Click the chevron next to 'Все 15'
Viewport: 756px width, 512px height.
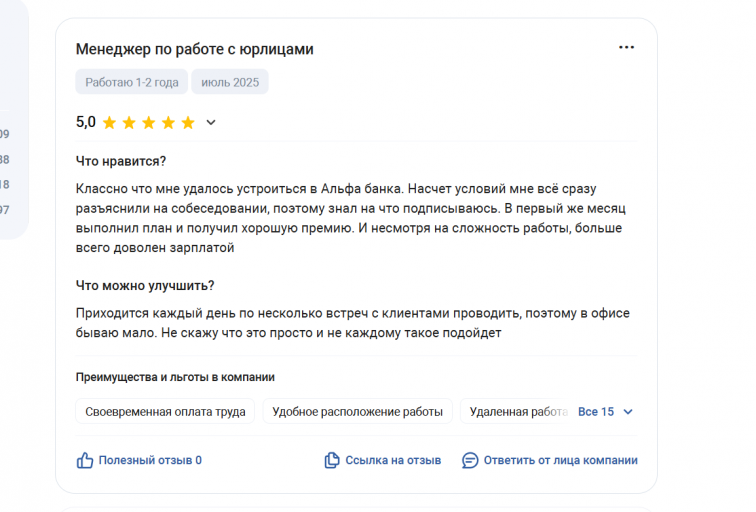pyautogui.click(x=628, y=412)
